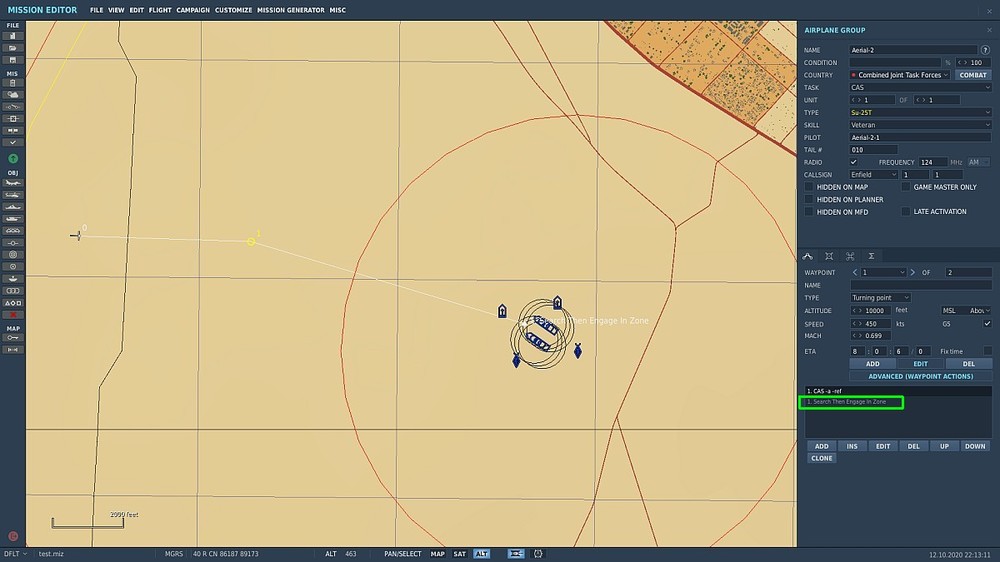
Task: Open the Summary sigma tab
Action: click(871, 256)
